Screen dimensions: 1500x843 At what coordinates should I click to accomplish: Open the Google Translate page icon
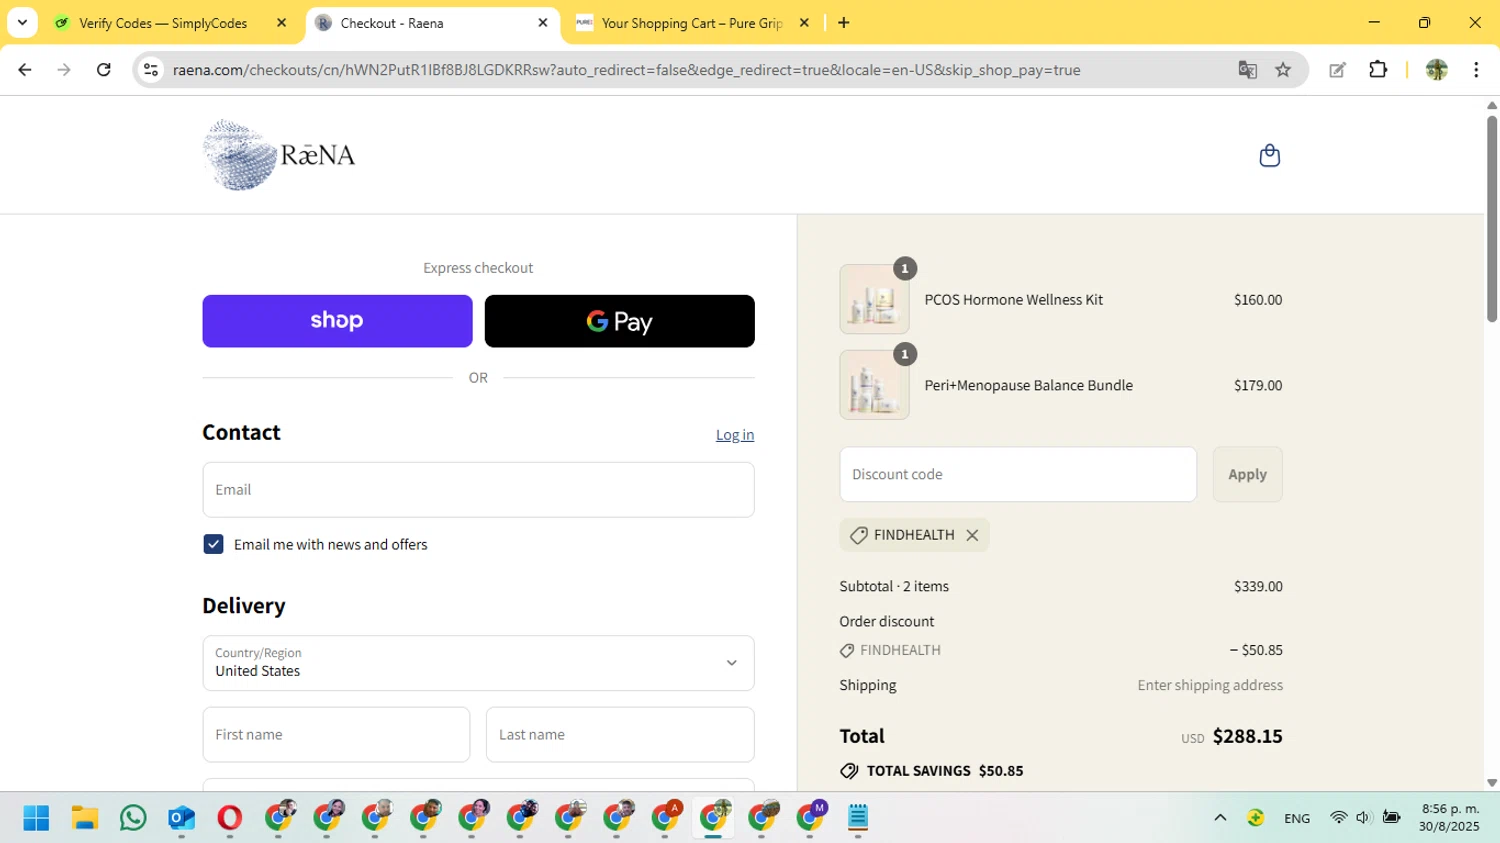(x=1247, y=70)
